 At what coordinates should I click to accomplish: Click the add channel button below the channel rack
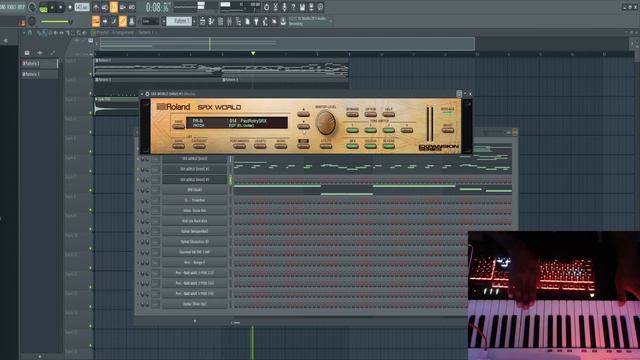pyautogui.click(x=195, y=321)
